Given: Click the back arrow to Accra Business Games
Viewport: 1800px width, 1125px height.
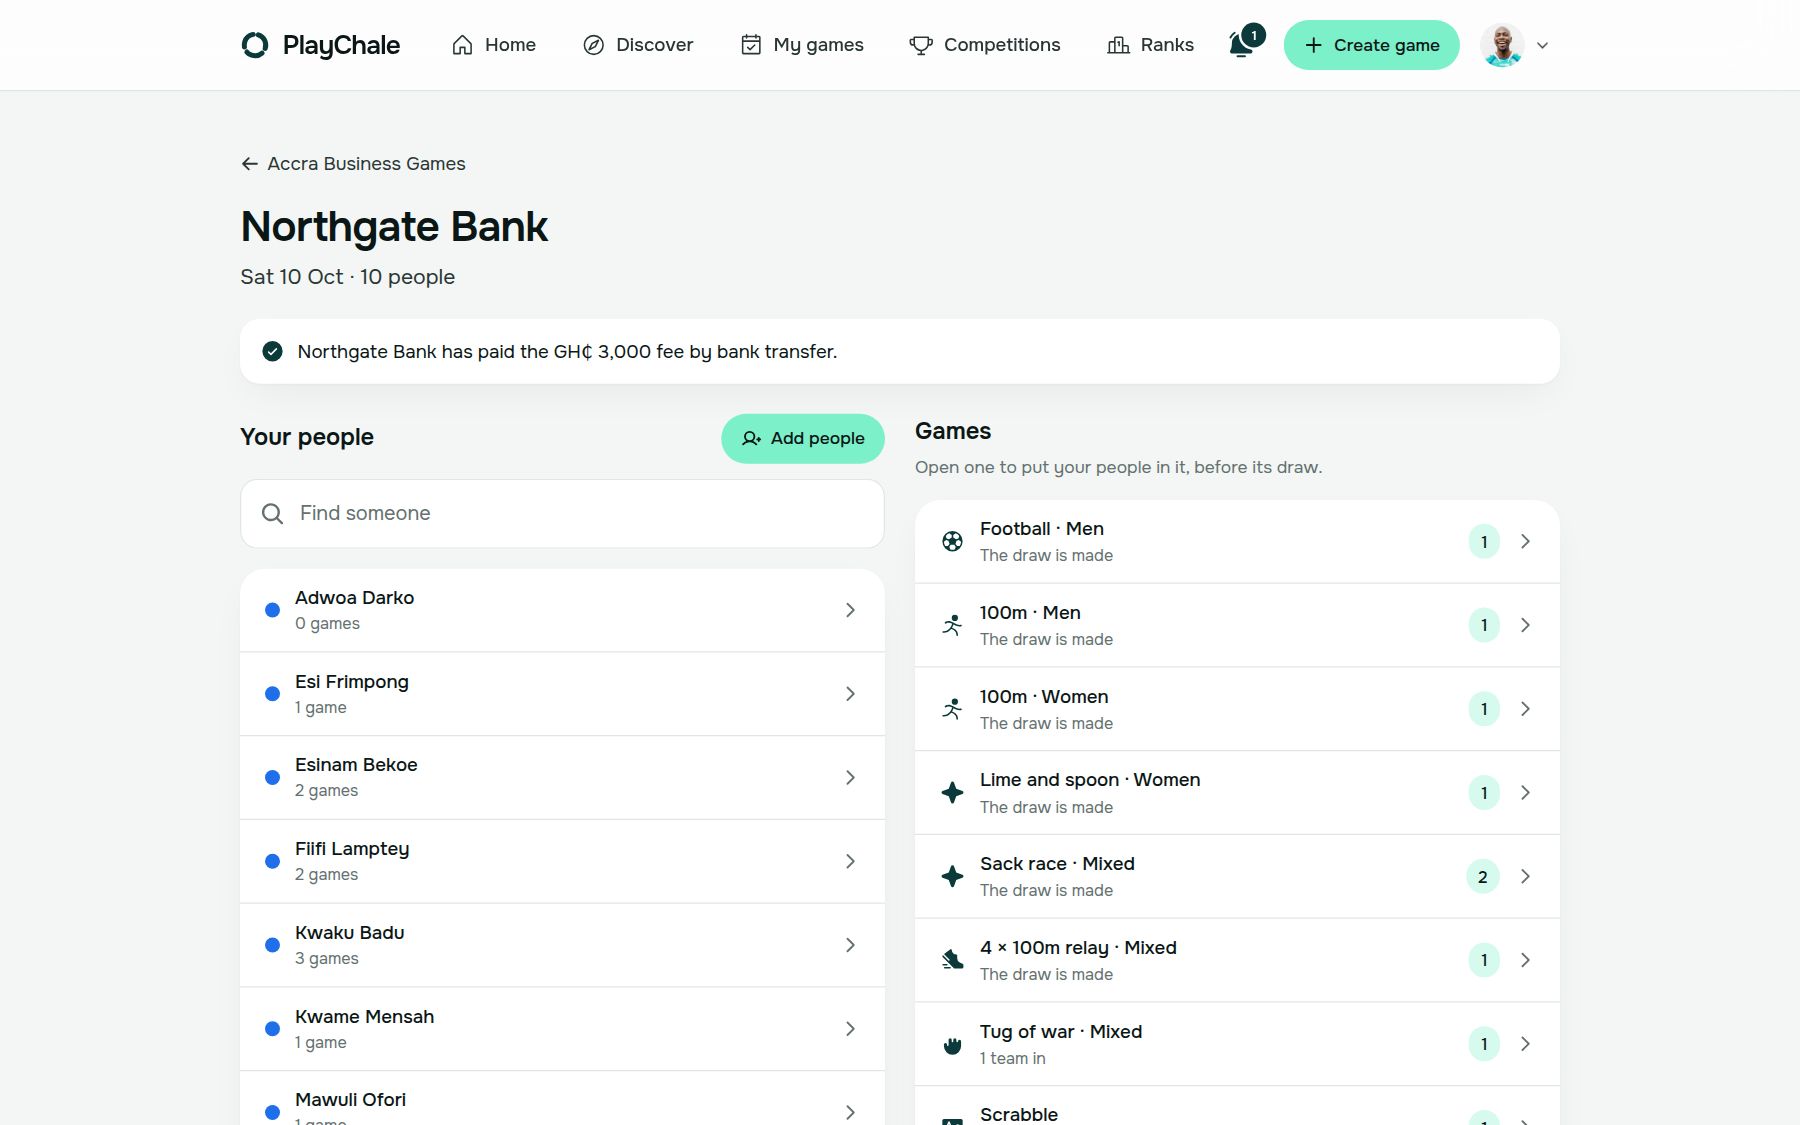Looking at the screenshot, I should pyautogui.click(x=250, y=164).
